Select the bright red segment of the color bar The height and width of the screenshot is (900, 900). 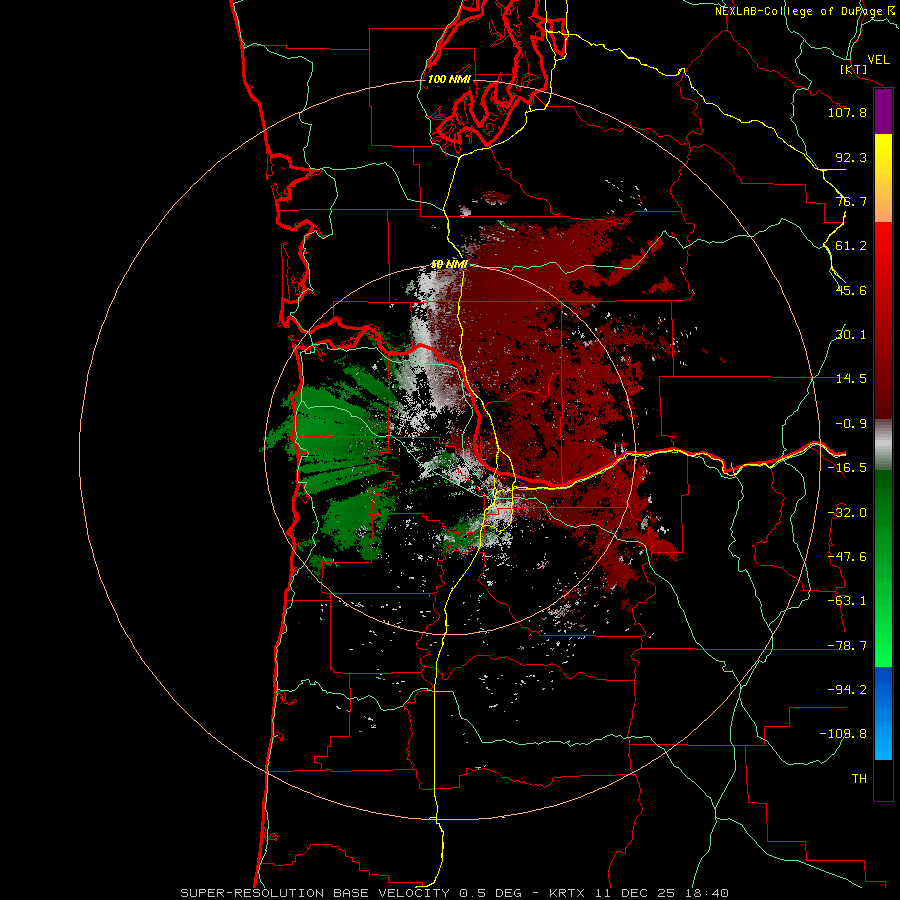[883, 253]
